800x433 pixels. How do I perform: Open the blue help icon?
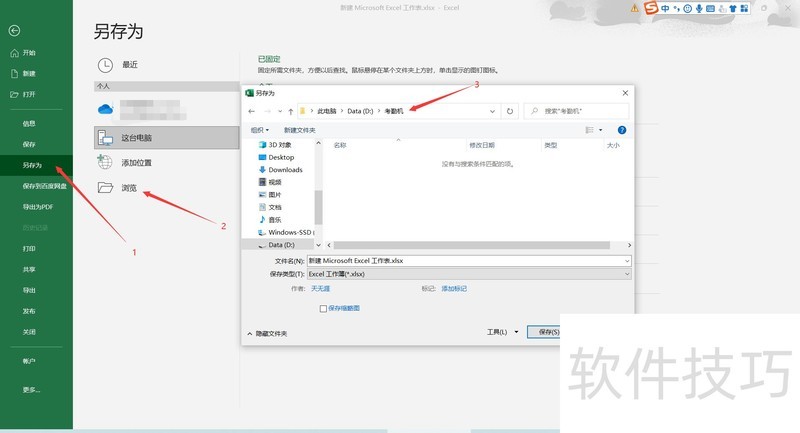621,130
